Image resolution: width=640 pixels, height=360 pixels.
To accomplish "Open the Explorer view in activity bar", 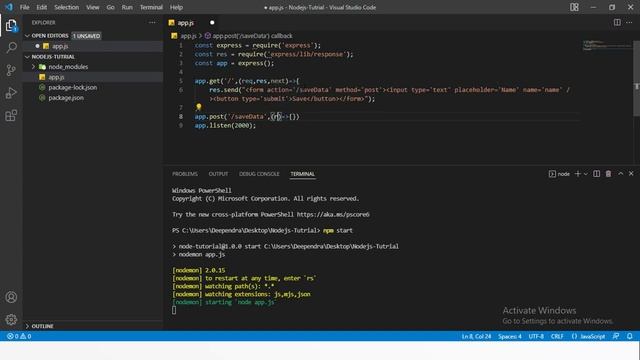I will [11, 26].
